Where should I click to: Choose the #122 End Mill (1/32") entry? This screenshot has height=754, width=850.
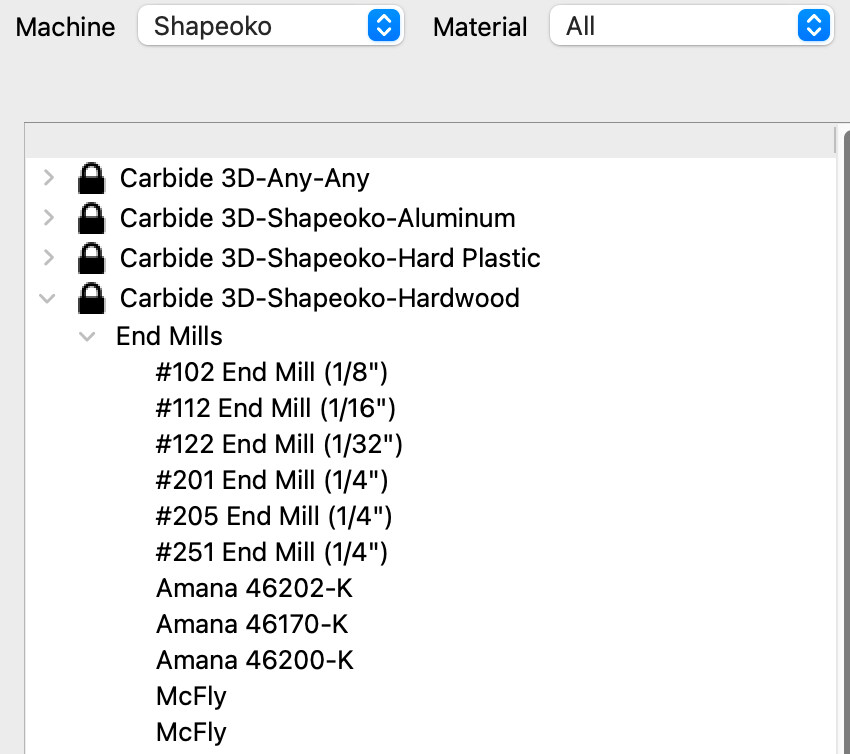(279, 444)
